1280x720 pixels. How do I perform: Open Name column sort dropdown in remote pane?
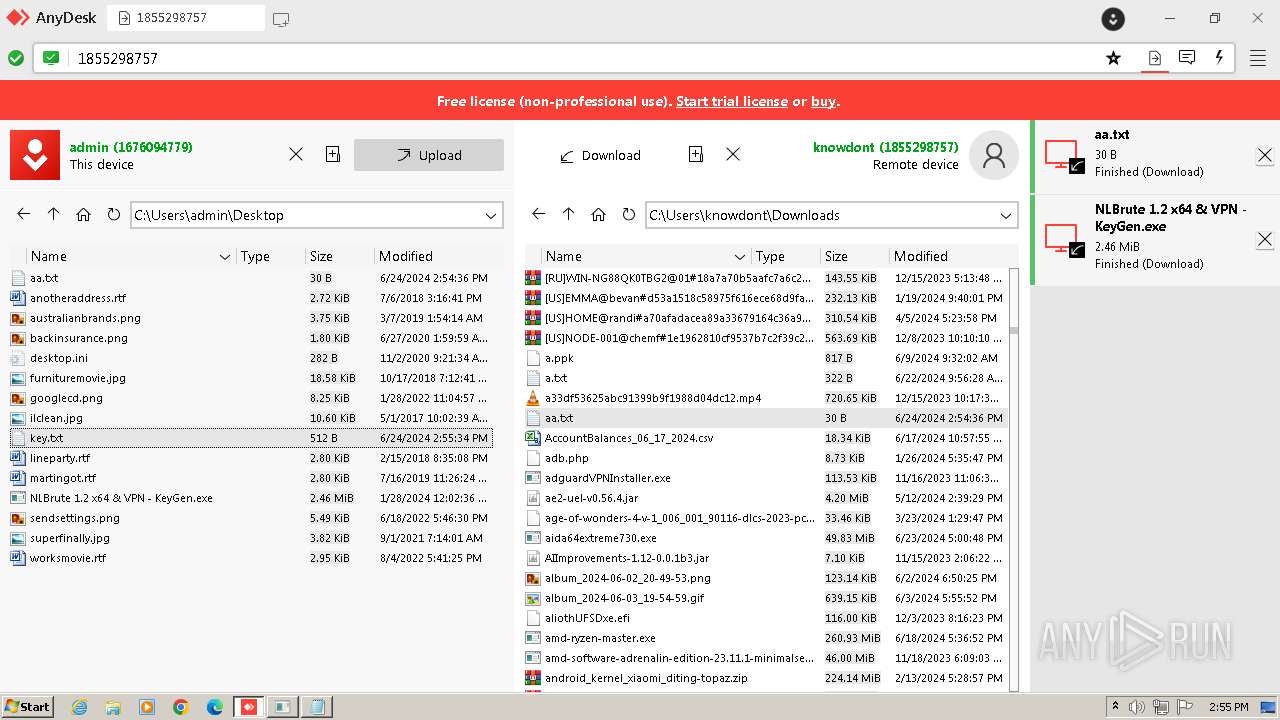(740, 257)
